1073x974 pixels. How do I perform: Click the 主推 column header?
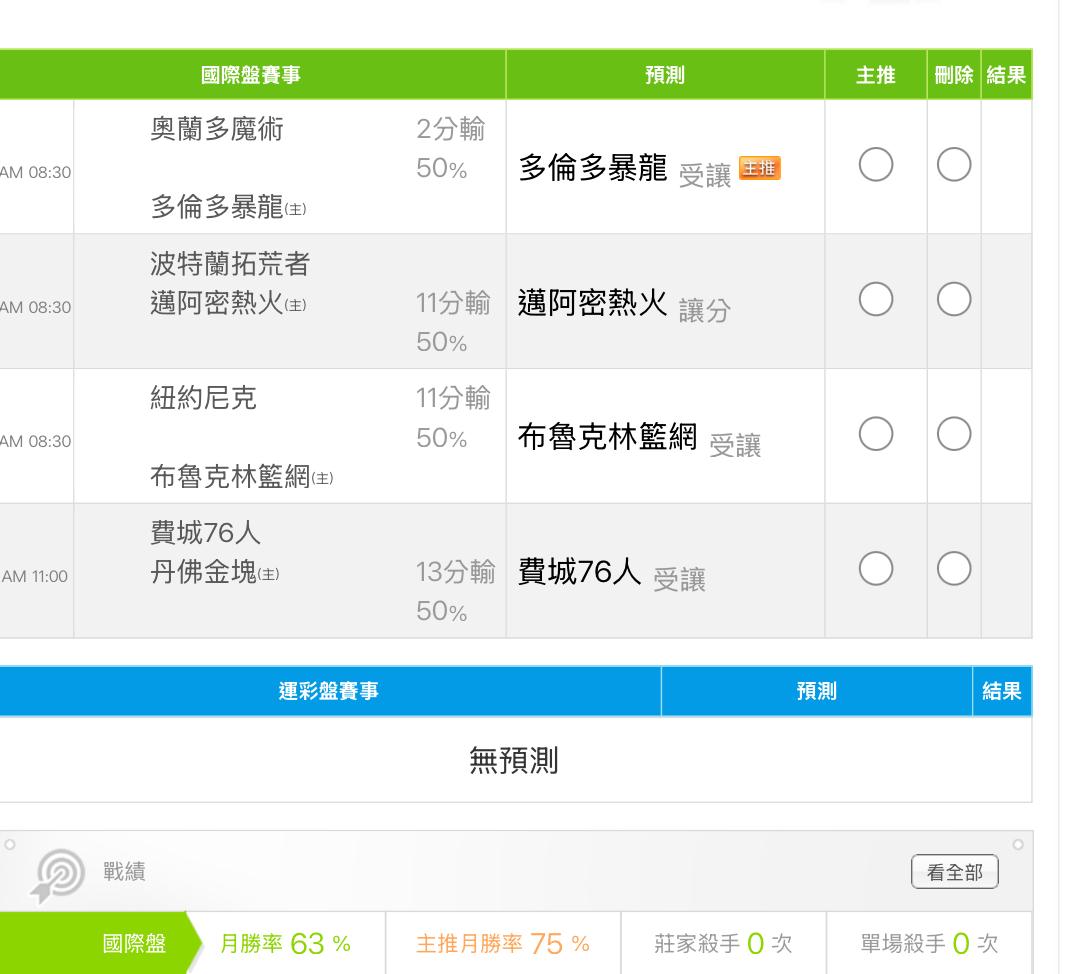pos(876,75)
